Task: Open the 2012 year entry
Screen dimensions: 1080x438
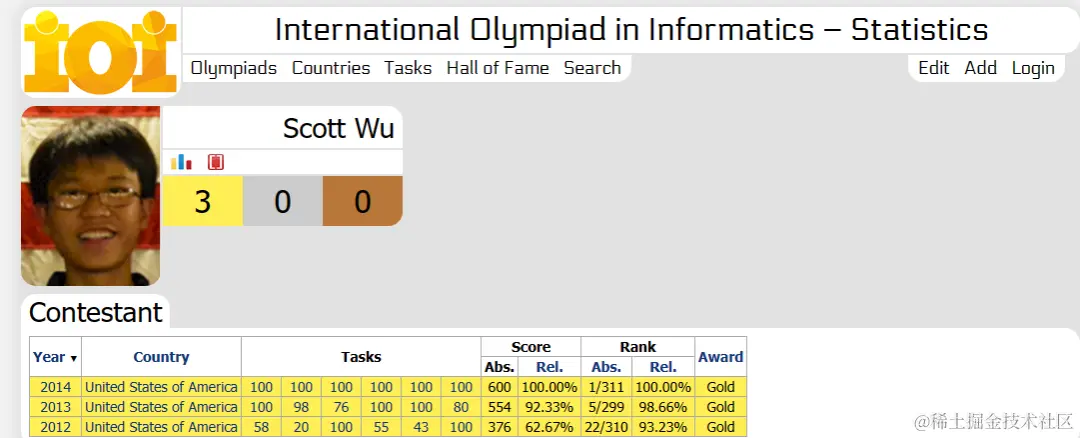Action: coord(55,427)
